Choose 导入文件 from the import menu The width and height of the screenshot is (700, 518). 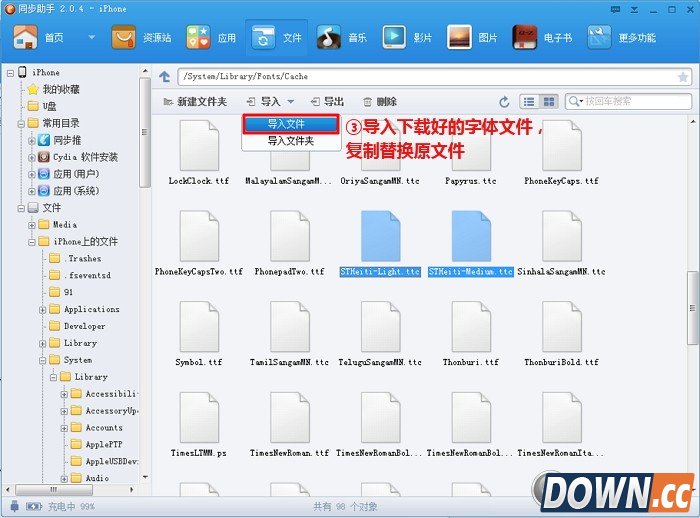[291, 124]
